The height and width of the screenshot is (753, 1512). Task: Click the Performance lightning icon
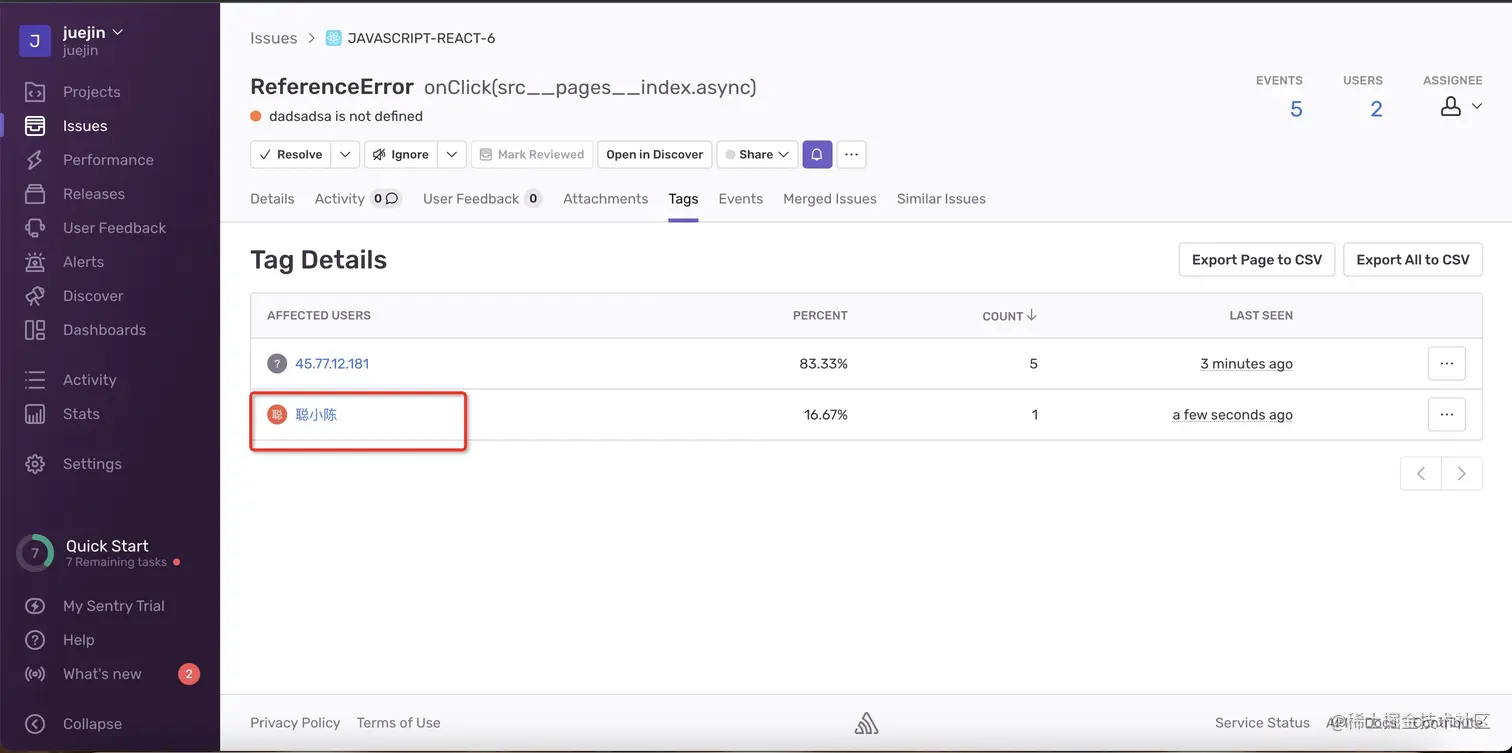pos(35,160)
